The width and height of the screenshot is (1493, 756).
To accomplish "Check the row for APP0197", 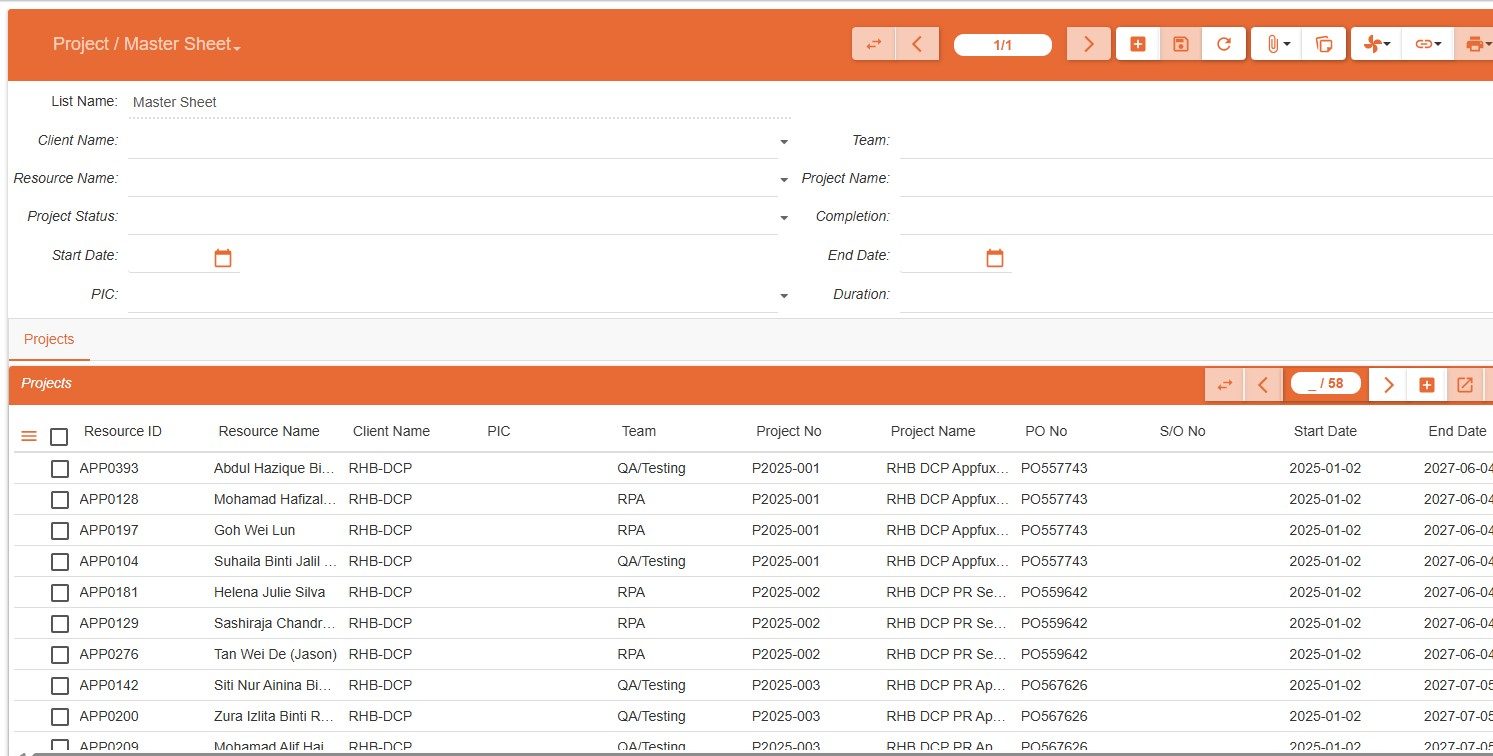I will 60,531.
